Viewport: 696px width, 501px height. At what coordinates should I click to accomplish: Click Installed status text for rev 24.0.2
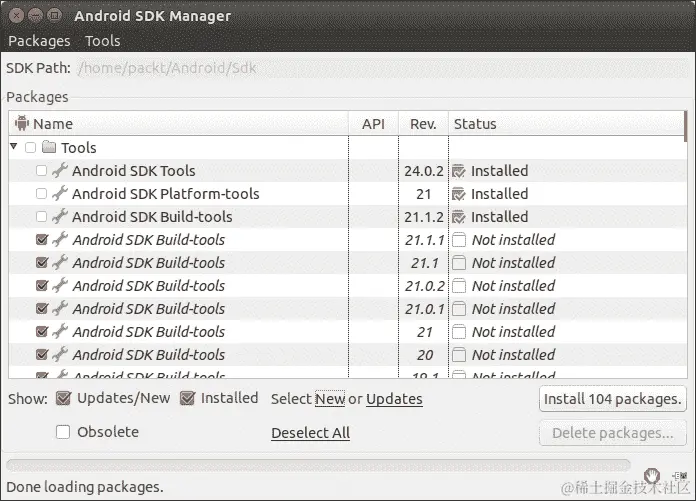[499, 171]
